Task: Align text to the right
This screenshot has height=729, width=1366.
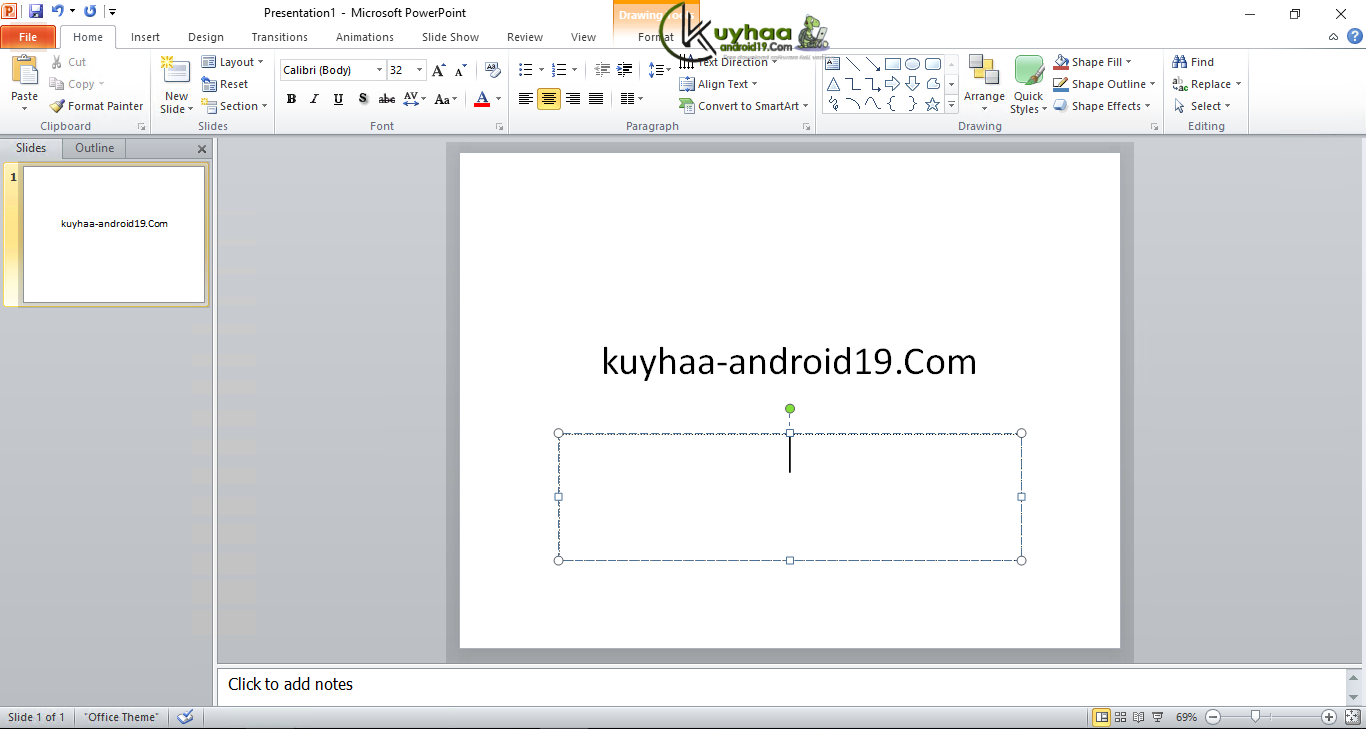Action: pos(573,99)
